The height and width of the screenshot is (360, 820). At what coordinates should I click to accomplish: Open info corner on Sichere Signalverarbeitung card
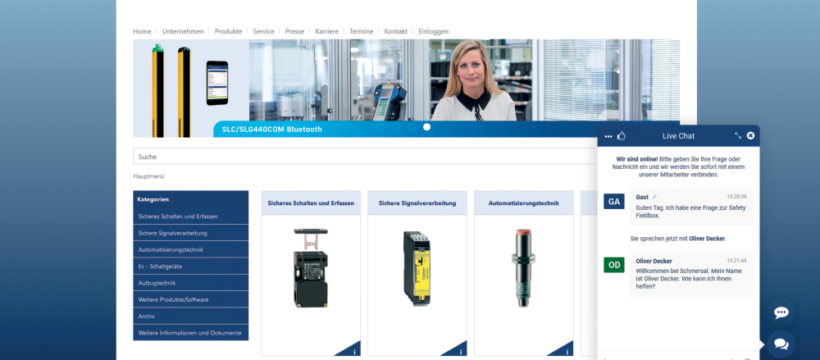pyautogui.click(x=457, y=350)
